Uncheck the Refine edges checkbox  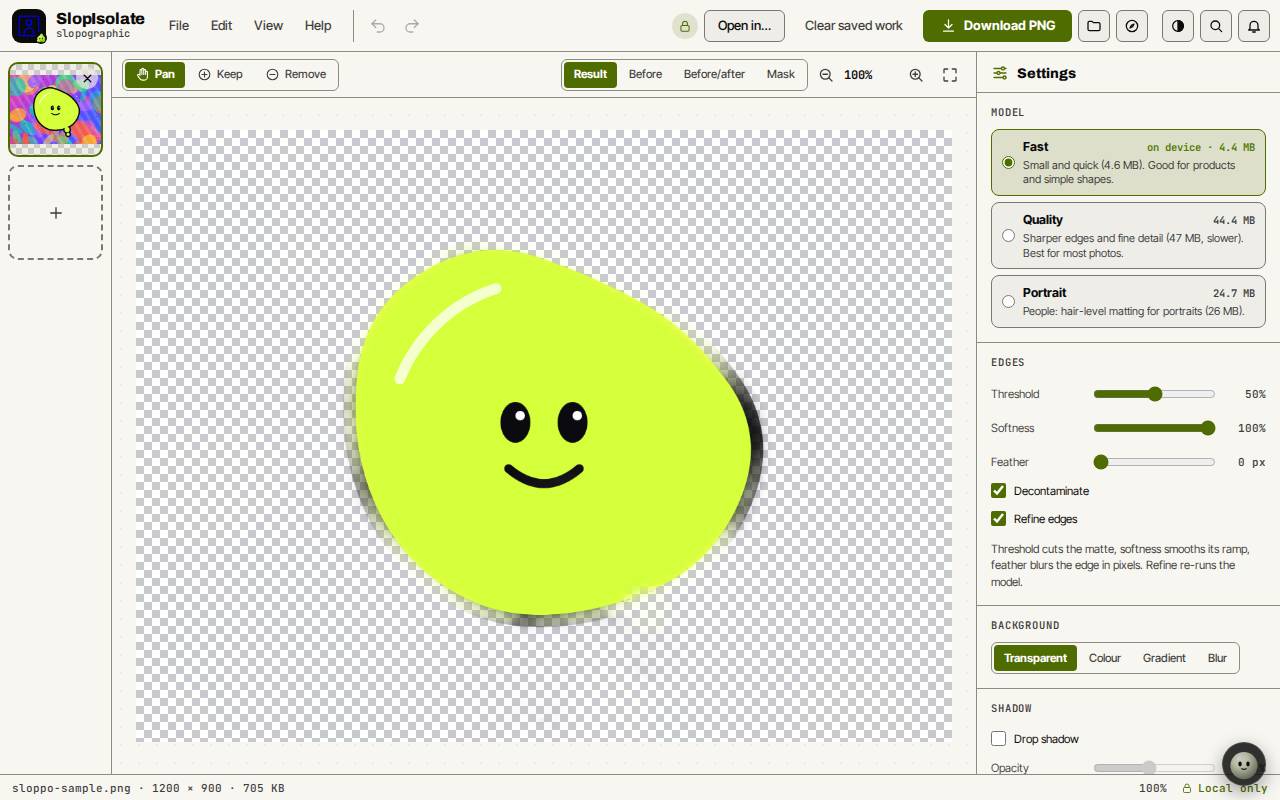click(x=998, y=519)
